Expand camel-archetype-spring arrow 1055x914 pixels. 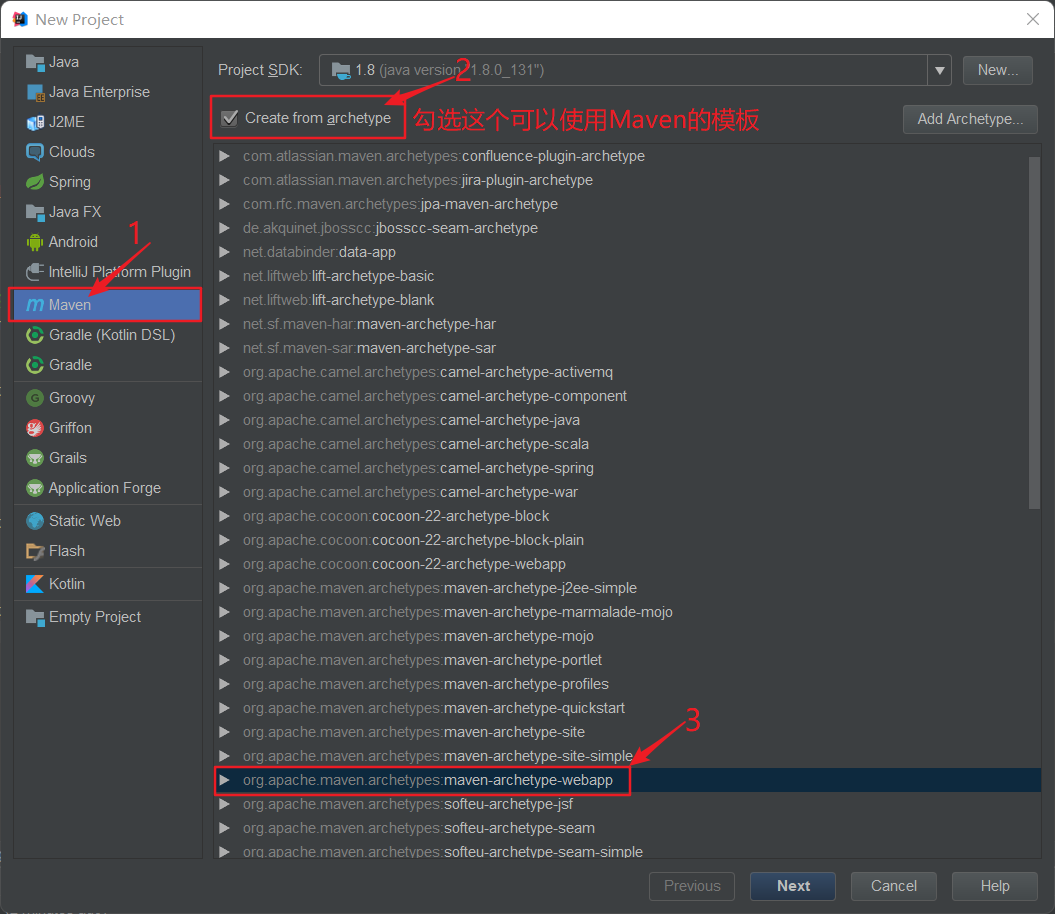coord(225,468)
